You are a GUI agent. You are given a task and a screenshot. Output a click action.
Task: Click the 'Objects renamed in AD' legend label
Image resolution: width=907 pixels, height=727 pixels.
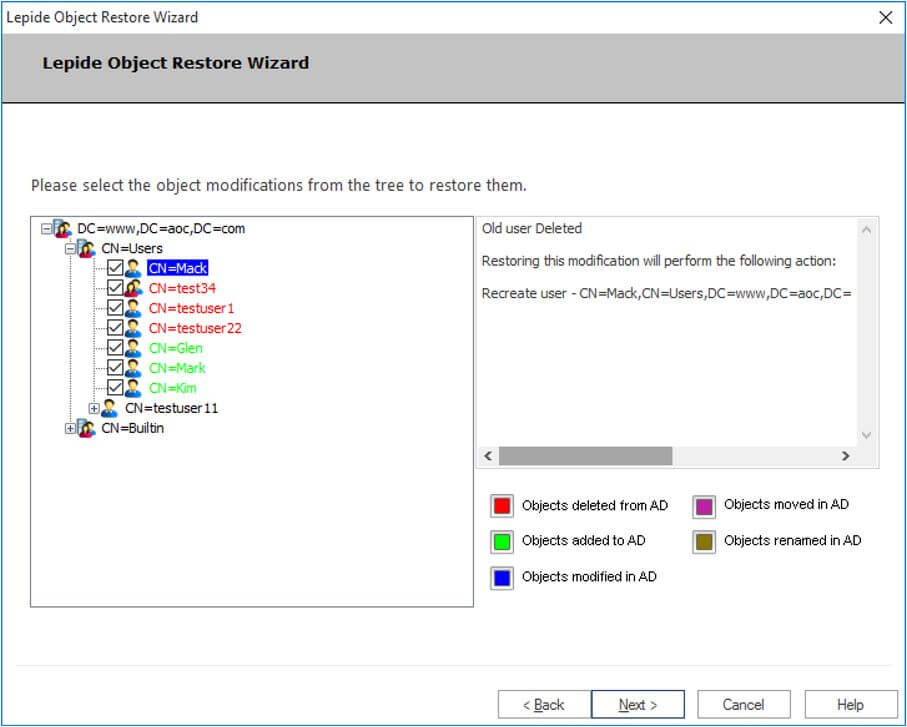(x=792, y=541)
